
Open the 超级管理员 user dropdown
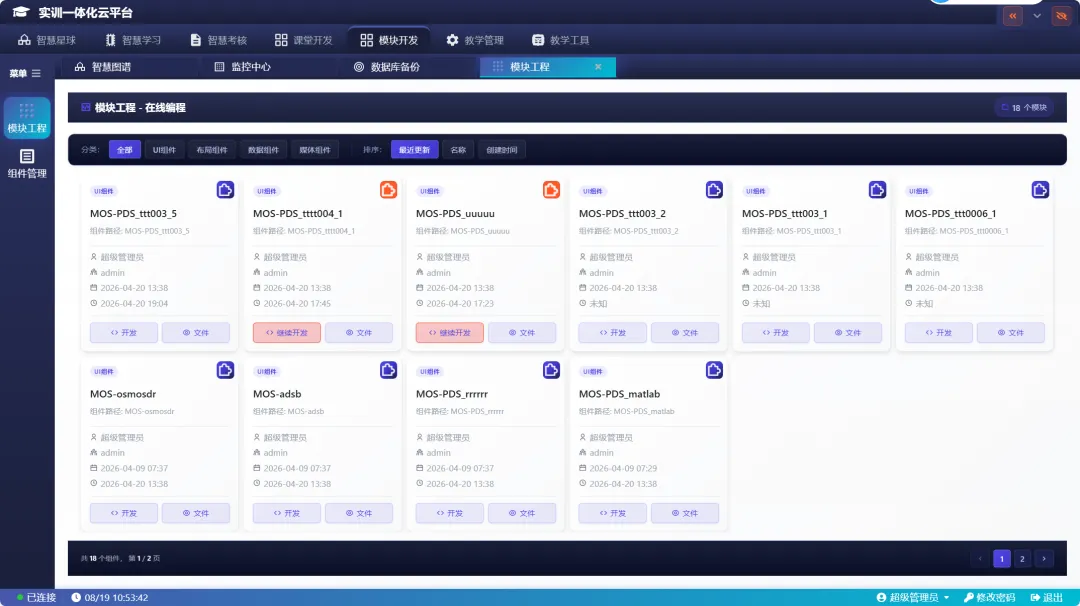913,597
